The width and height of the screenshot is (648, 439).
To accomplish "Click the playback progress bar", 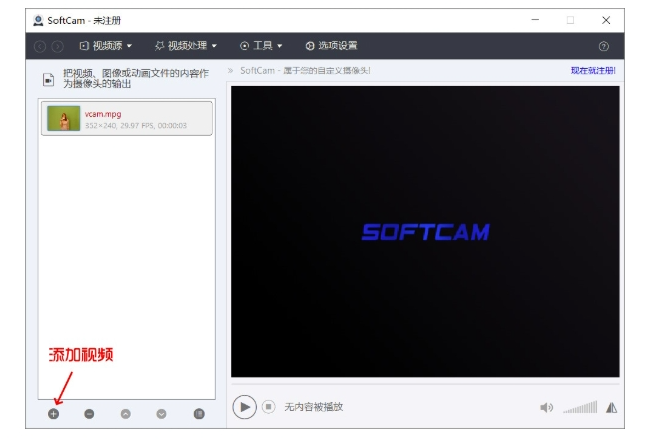I will (425, 384).
